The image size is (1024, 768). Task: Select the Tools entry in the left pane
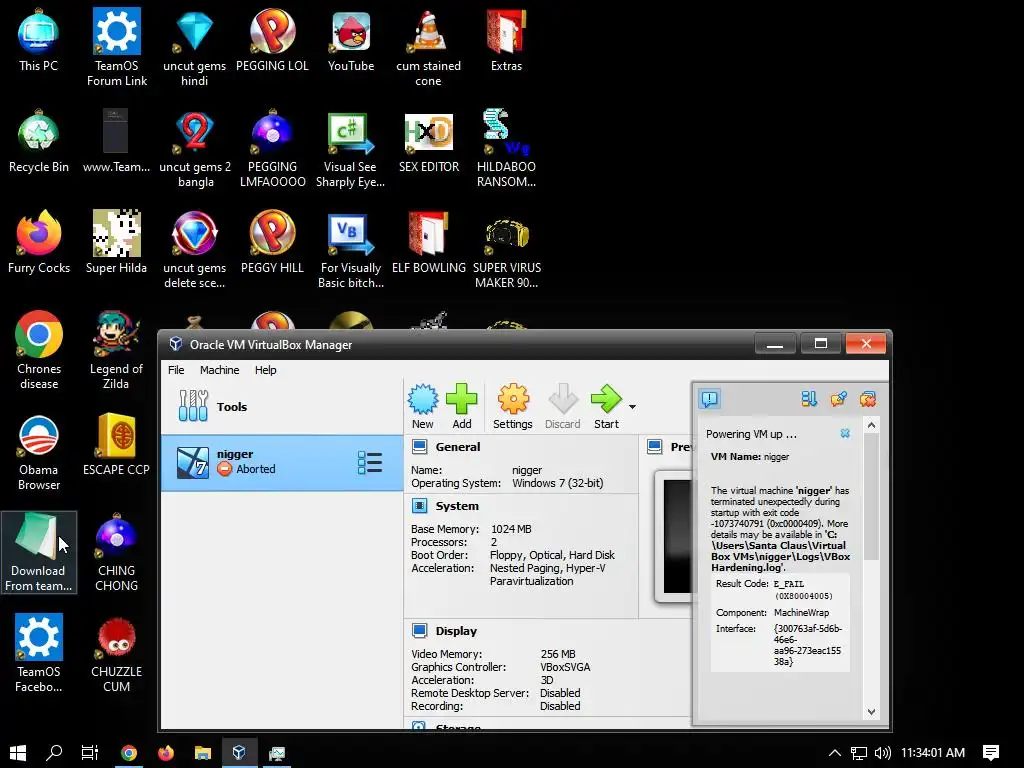coord(281,406)
